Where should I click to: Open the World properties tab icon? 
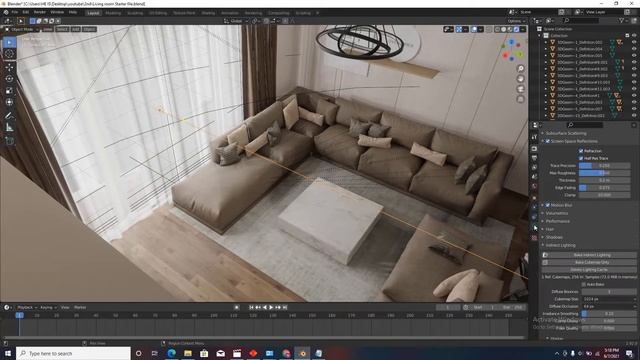[x=534, y=186]
